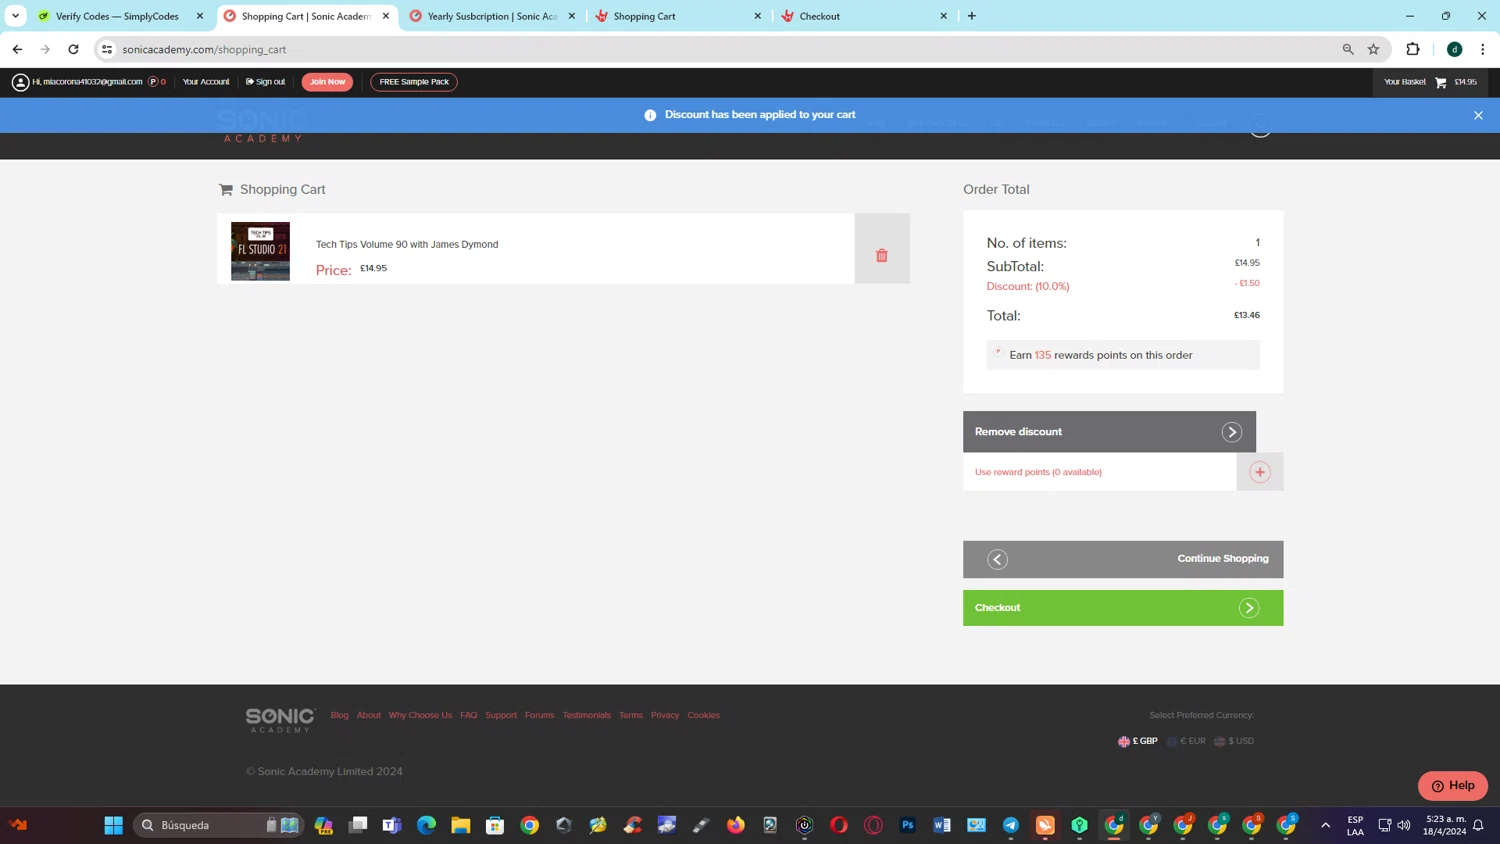Open a new browser tab with plus
Viewport: 1500px width, 844px height.
tap(972, 16)
